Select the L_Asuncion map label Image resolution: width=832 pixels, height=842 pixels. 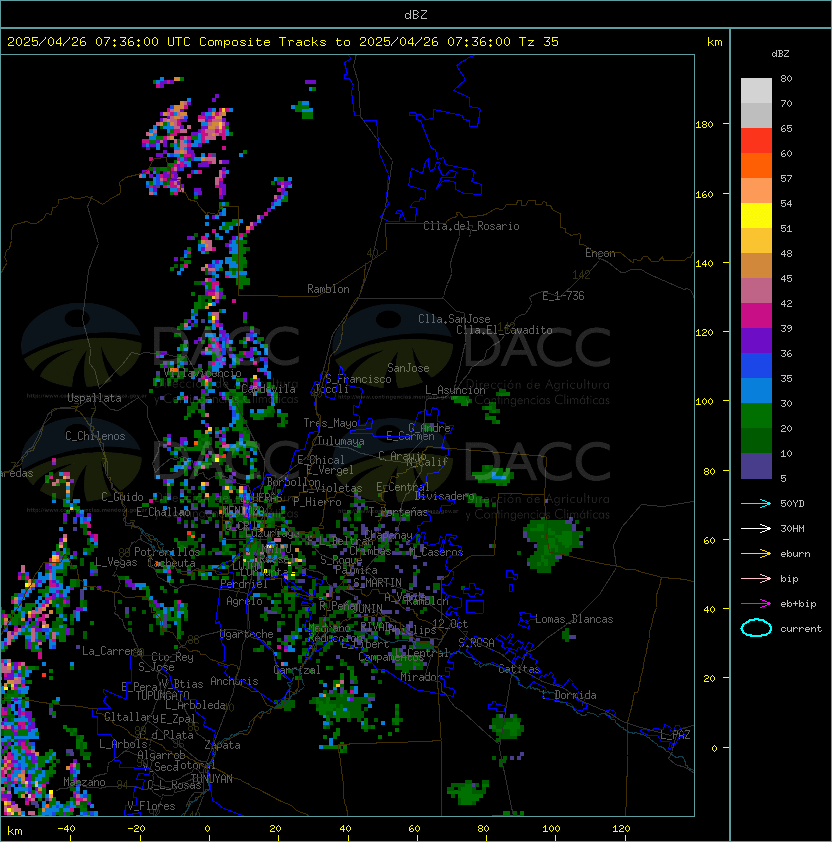(455, 390)
